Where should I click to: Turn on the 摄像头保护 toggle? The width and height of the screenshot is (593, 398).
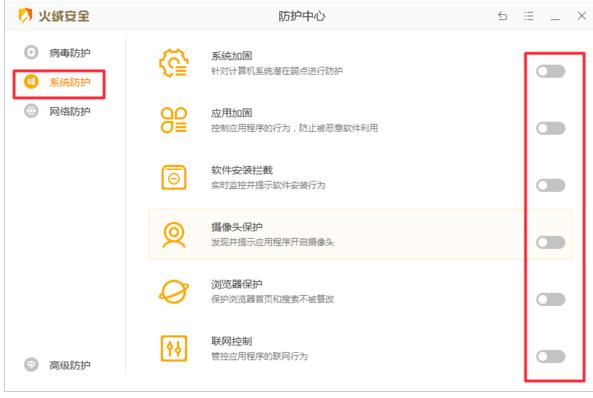pos(551,243)
